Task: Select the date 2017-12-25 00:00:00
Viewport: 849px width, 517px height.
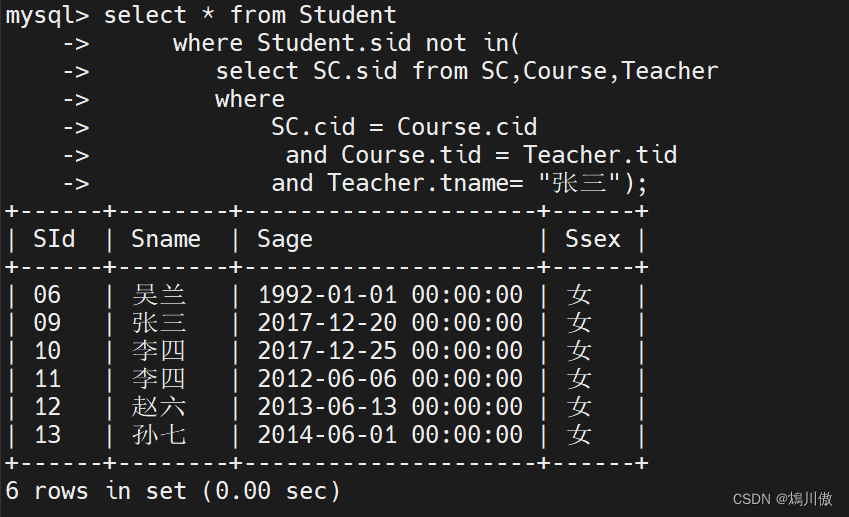Action: click(x=390, y=351)
